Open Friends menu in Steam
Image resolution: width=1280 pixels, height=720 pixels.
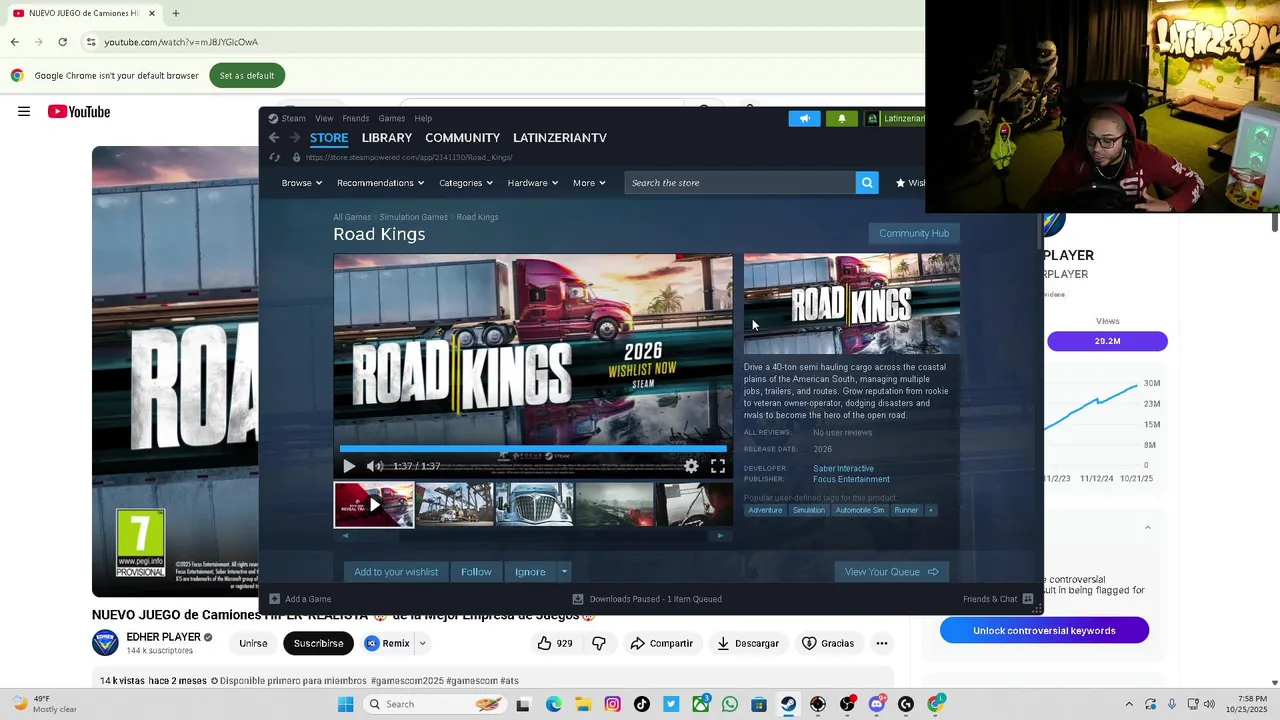[x=356, y=118]
